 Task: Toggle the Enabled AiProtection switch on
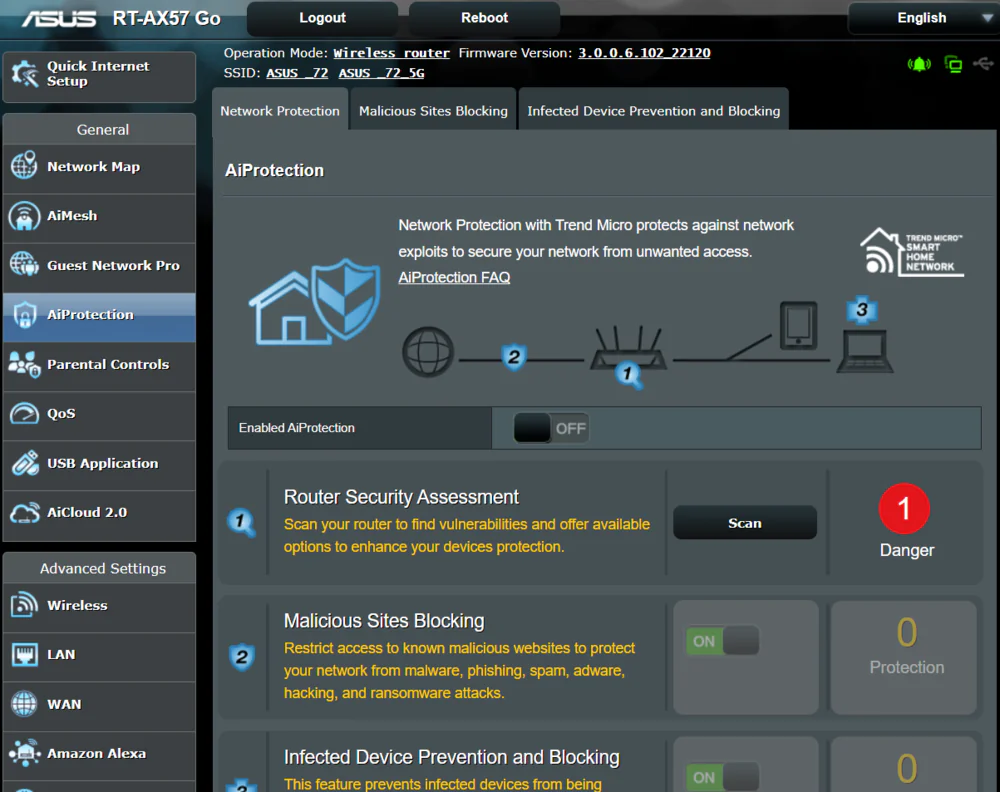pyautogui.click(x=551, y=428)
